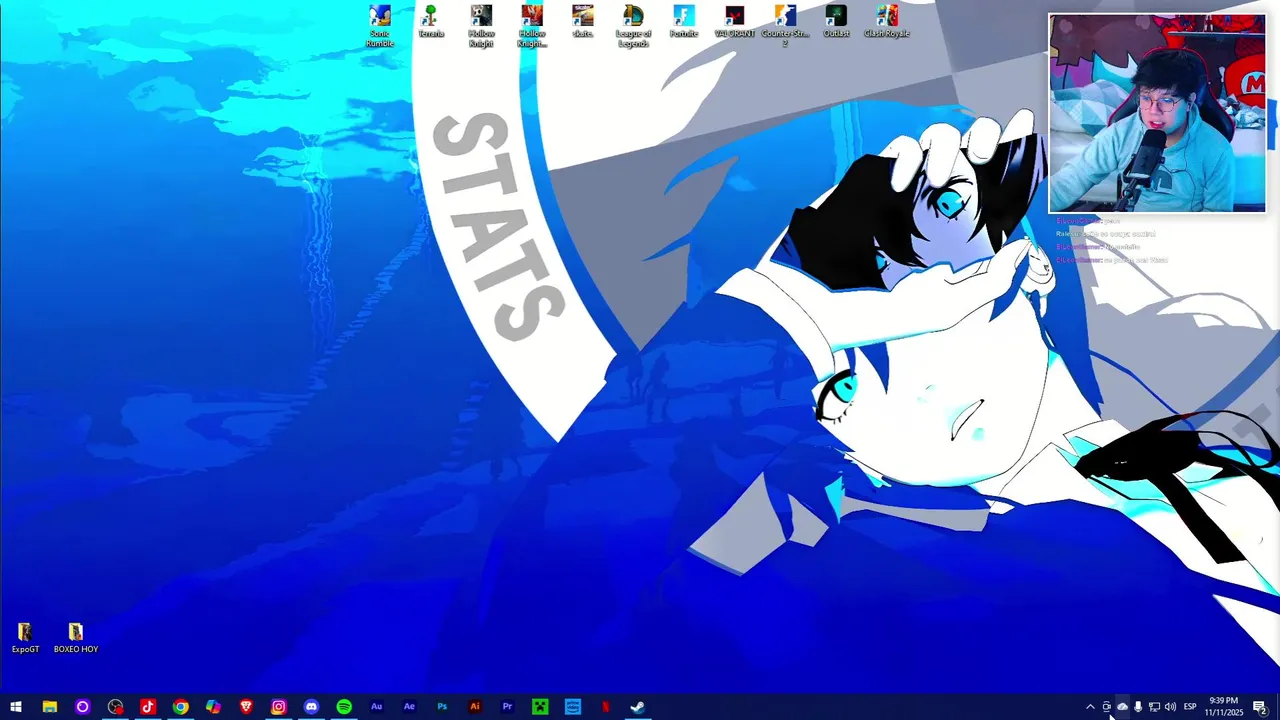The image size is (1280, 720).
Task: Open Copilot from the taskbar
Action: coord(213,707)
